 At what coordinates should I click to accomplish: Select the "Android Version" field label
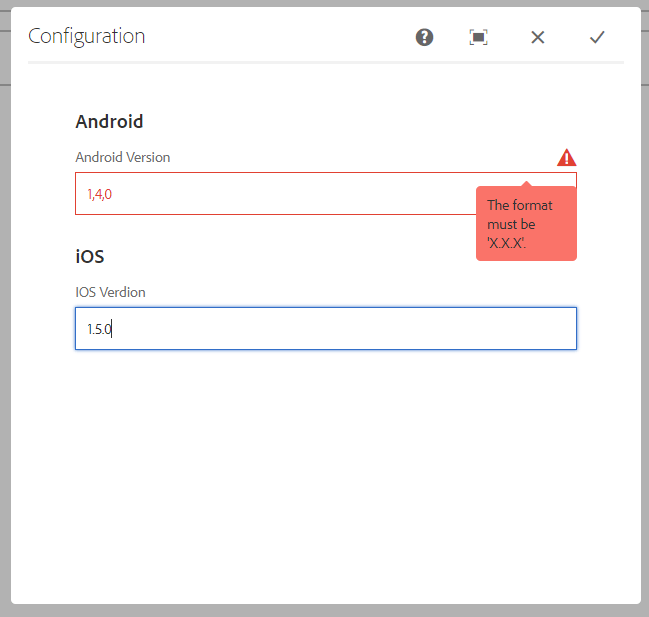tap(123, 157)
